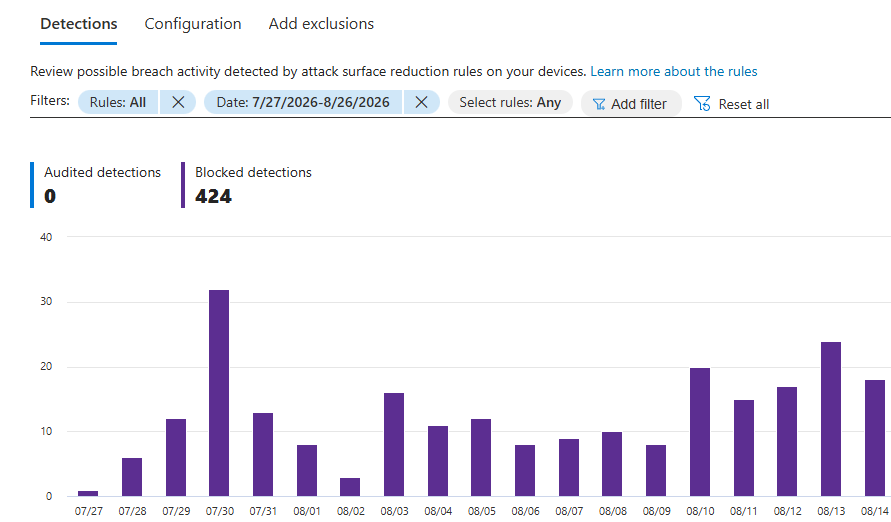Click the 08/13 bar in the chart

pos(831,419)
